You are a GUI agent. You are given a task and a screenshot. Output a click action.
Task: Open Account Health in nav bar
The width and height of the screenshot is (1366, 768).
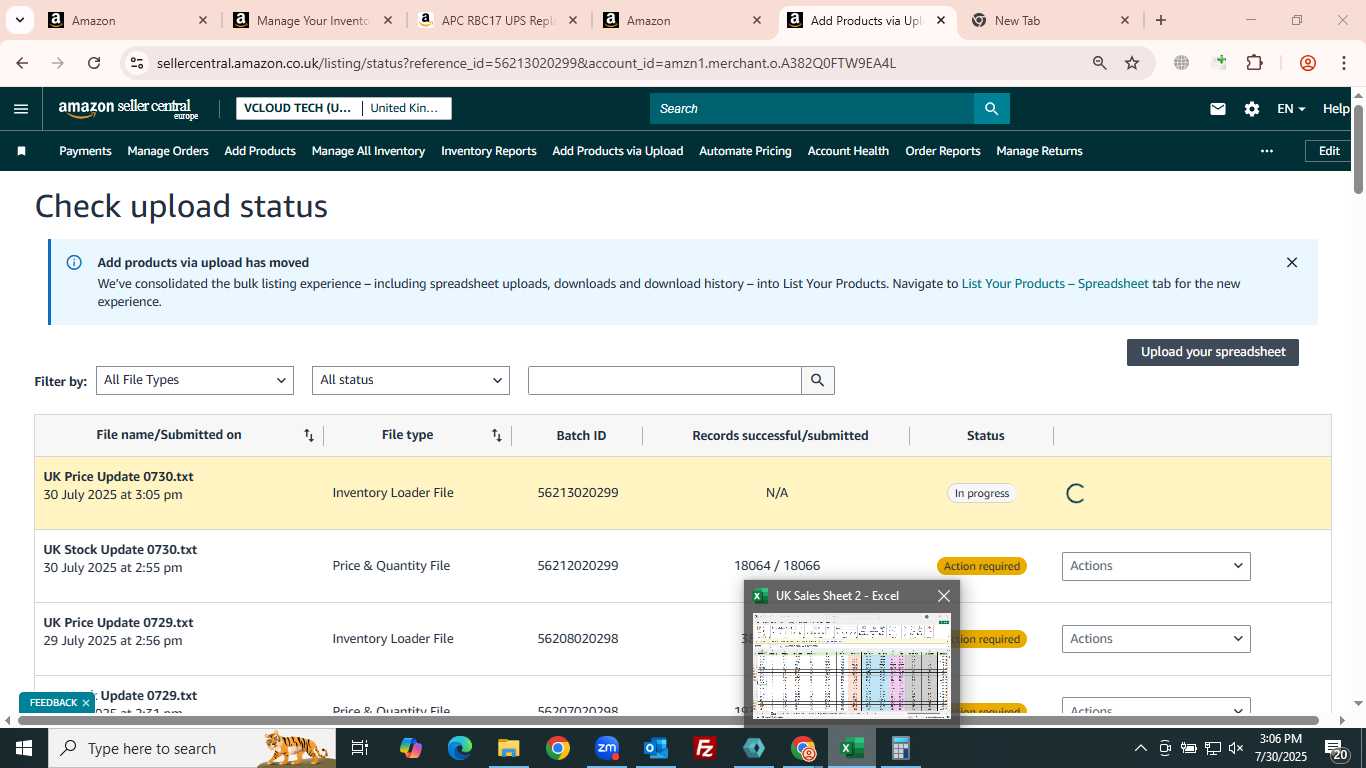[x=848, y=151]
